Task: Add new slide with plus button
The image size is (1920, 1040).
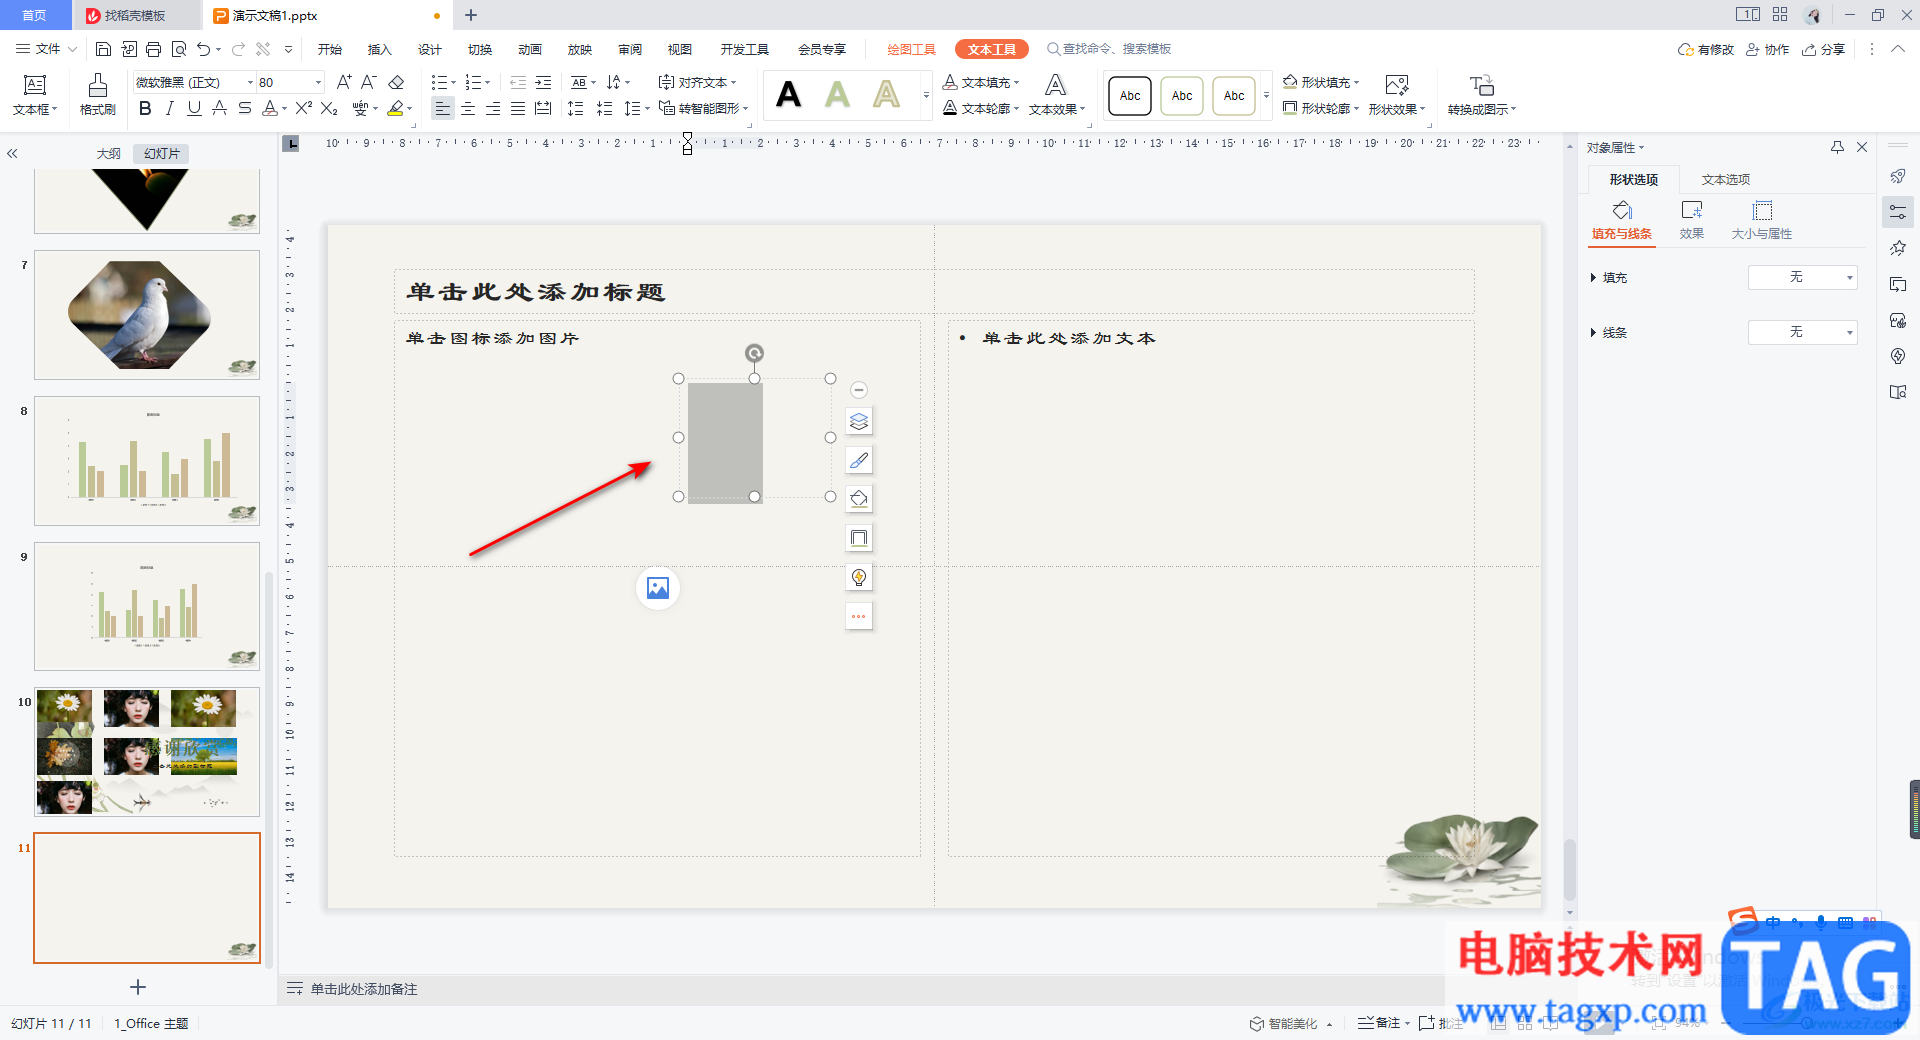Action: [138, 987]
